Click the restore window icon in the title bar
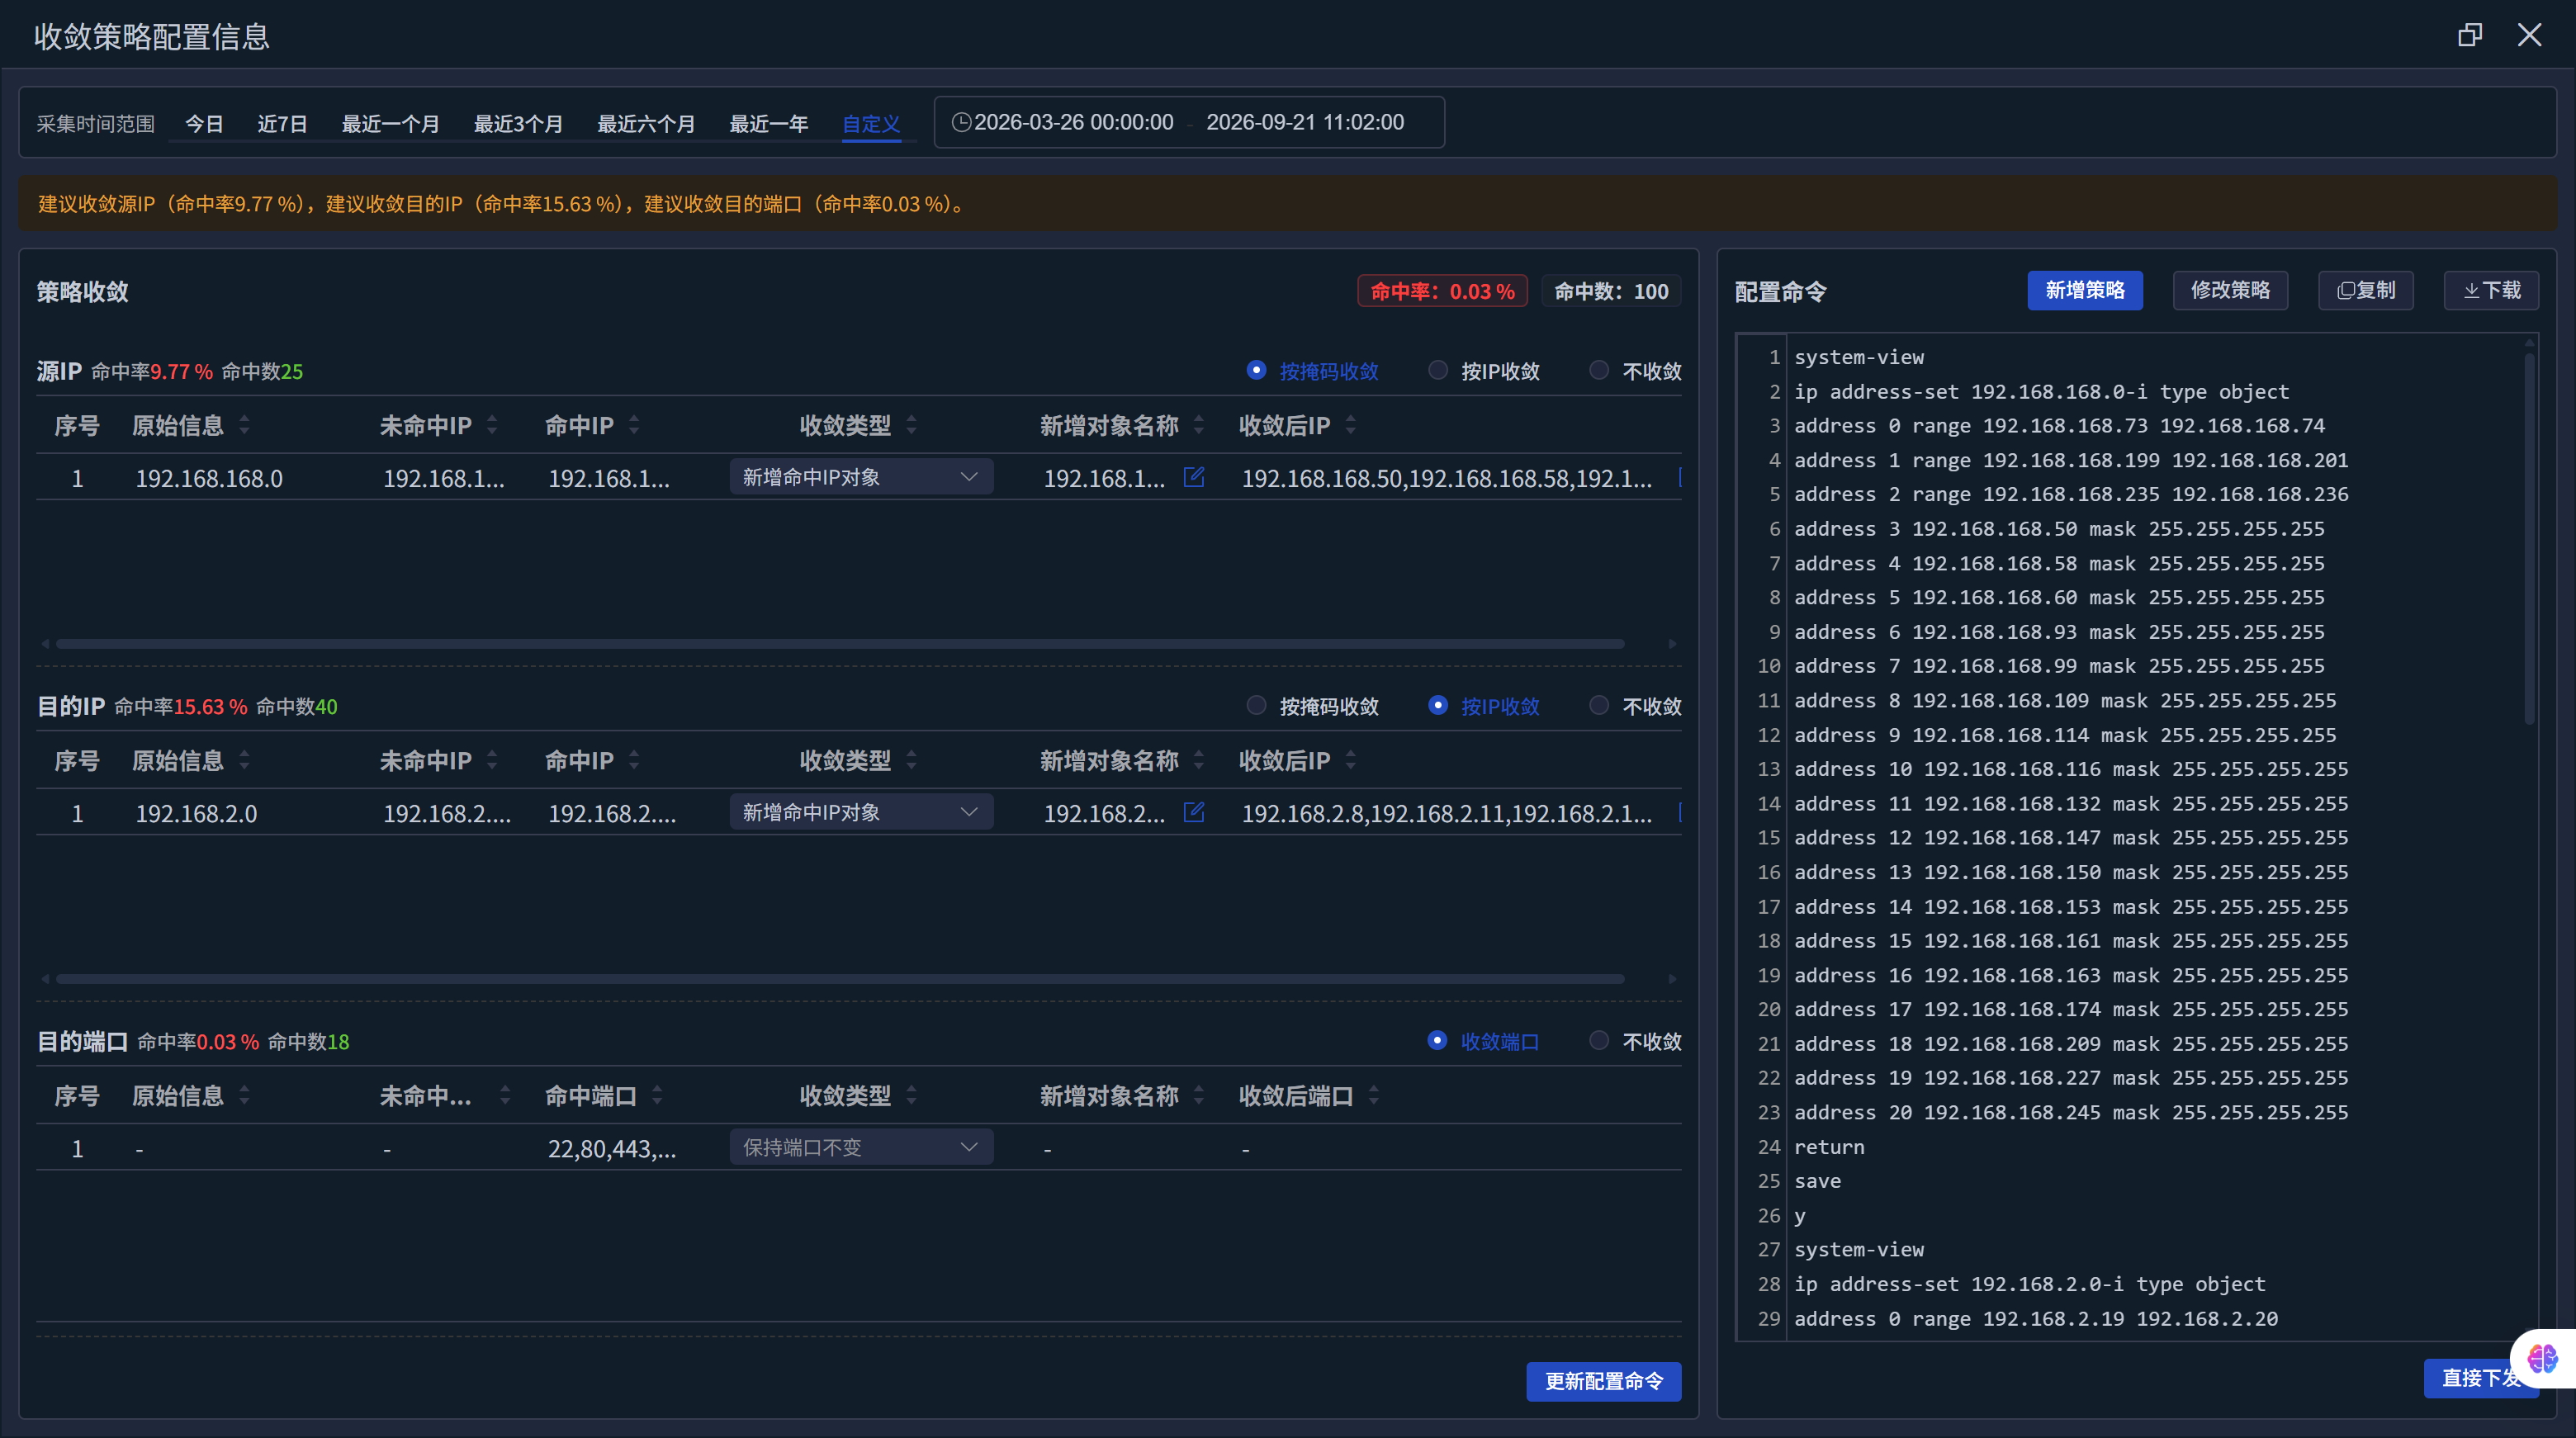This screenshot has width=2576, height=1438. [x=2470, y=35]
